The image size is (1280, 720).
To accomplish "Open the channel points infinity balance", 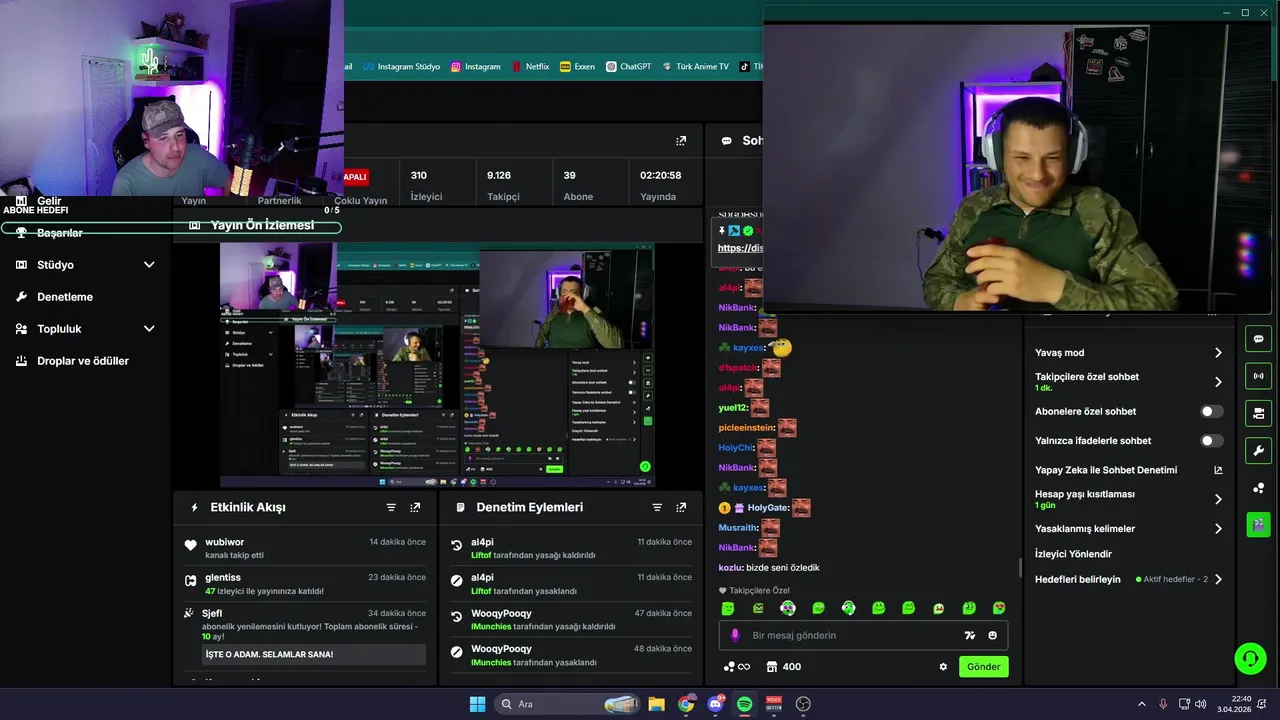I will pos(736,667).
